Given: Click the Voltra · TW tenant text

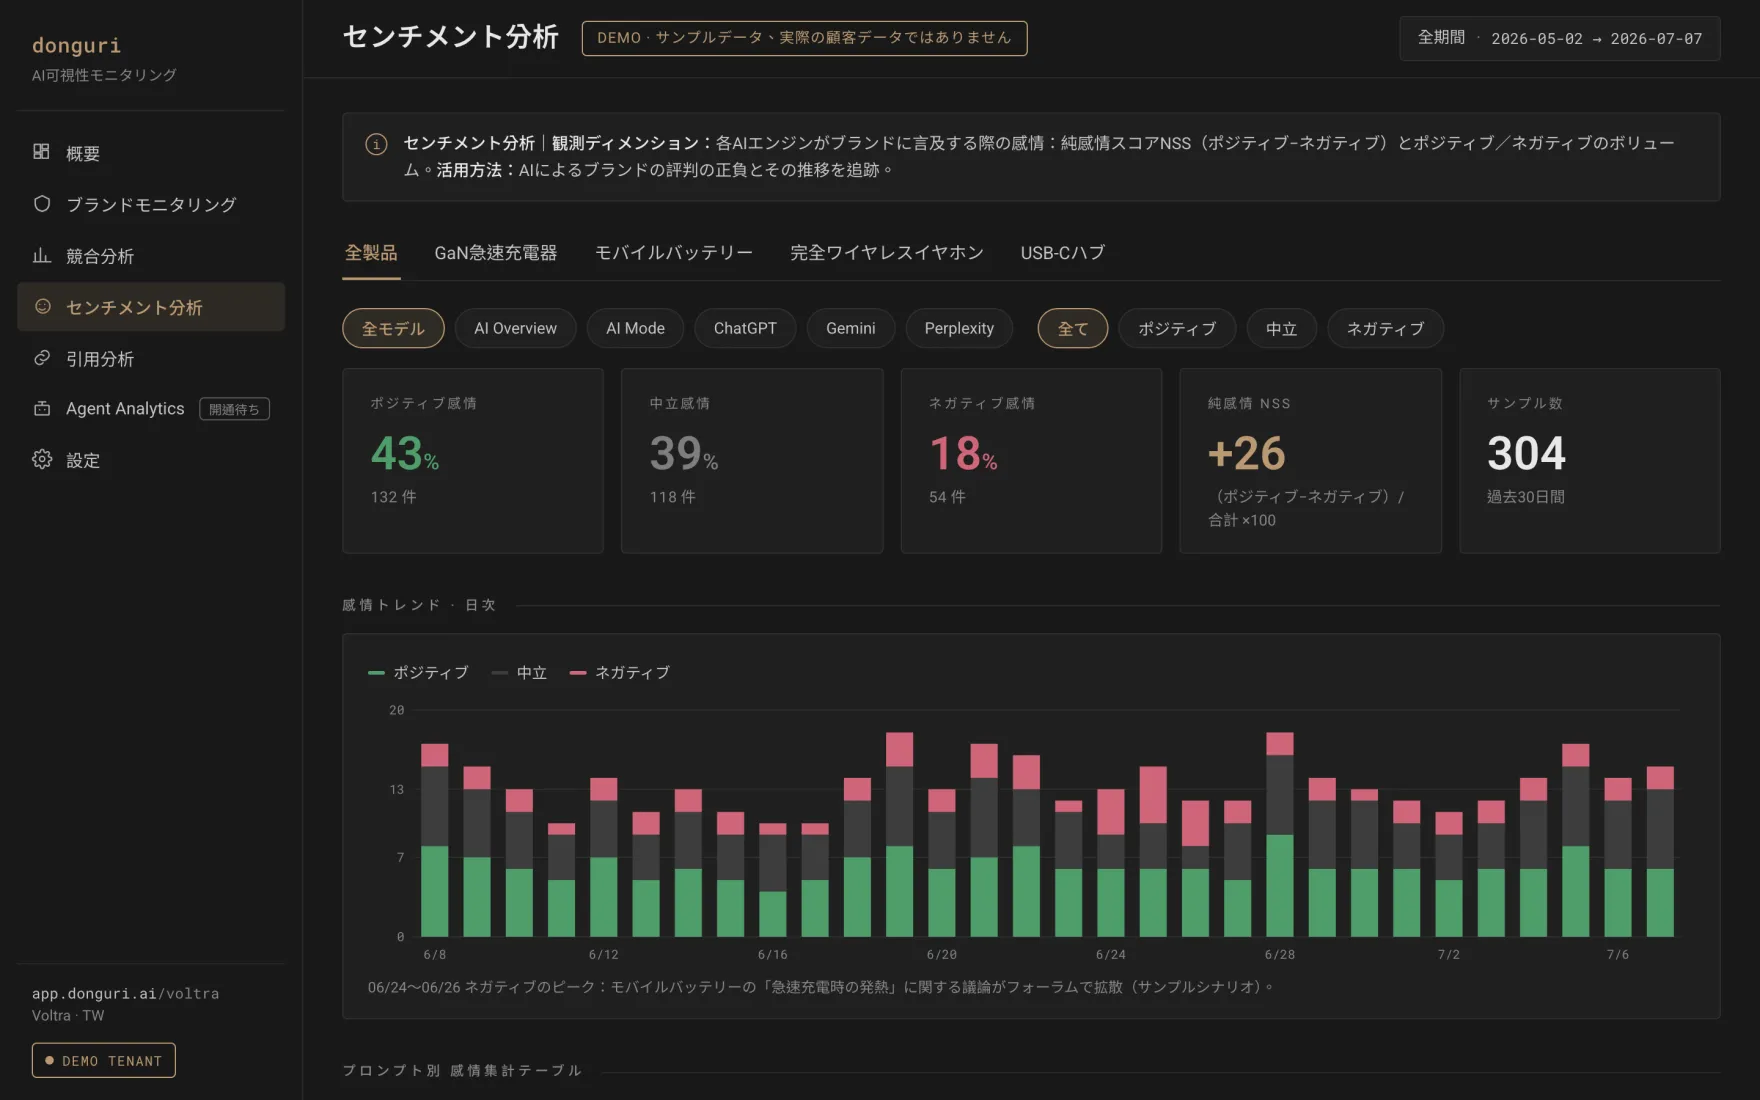Looking at the screenshot, I should click(68, 1015).
